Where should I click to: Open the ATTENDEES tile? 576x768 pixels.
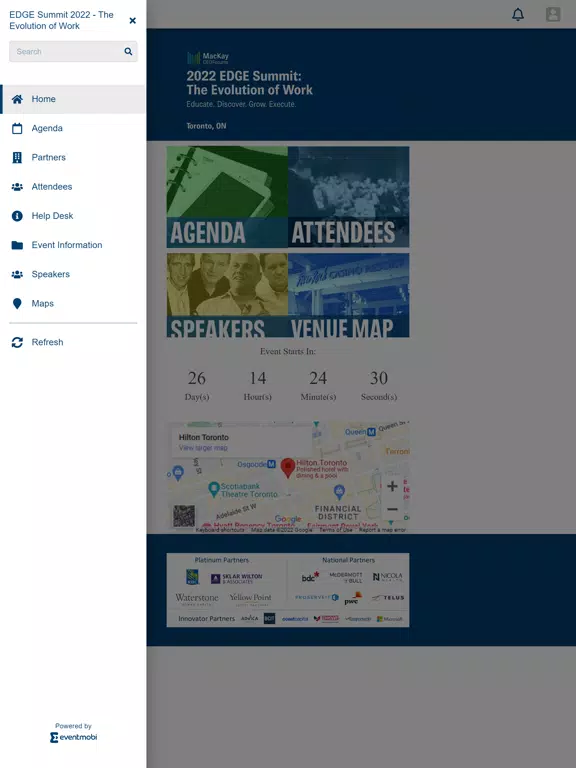pyautogui.click(x=349, y=197)
